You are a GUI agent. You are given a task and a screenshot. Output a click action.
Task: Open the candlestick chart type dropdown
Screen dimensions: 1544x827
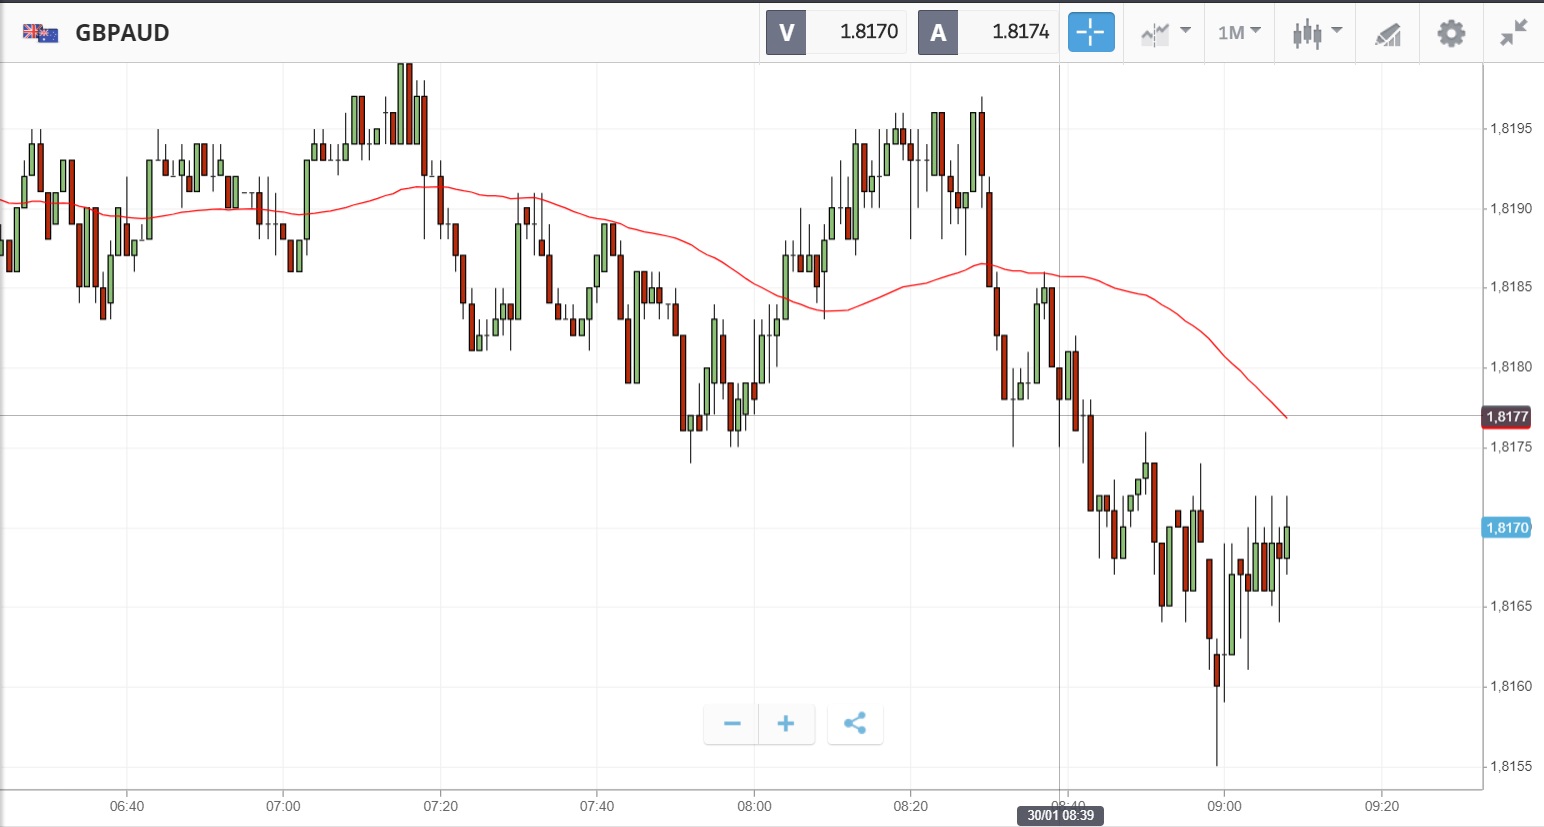coord(1316,33)
